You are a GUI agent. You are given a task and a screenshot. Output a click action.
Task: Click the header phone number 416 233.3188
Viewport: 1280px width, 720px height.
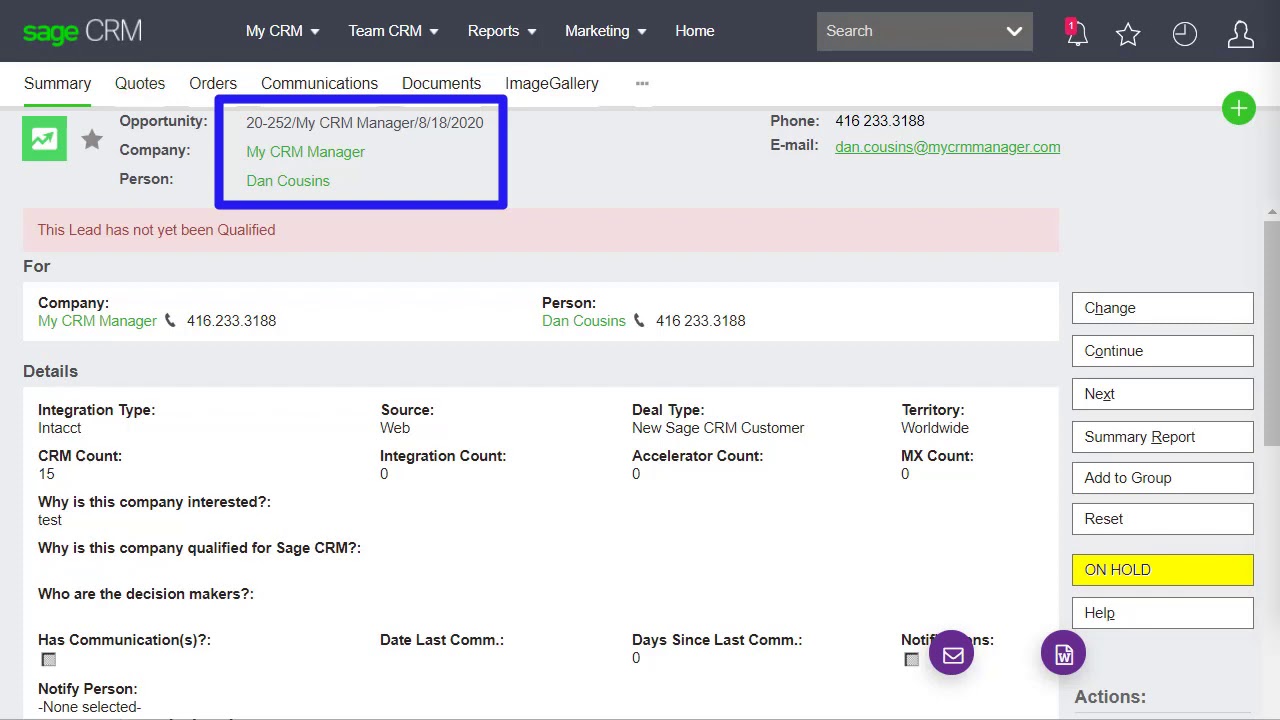(x=879, y=121)
